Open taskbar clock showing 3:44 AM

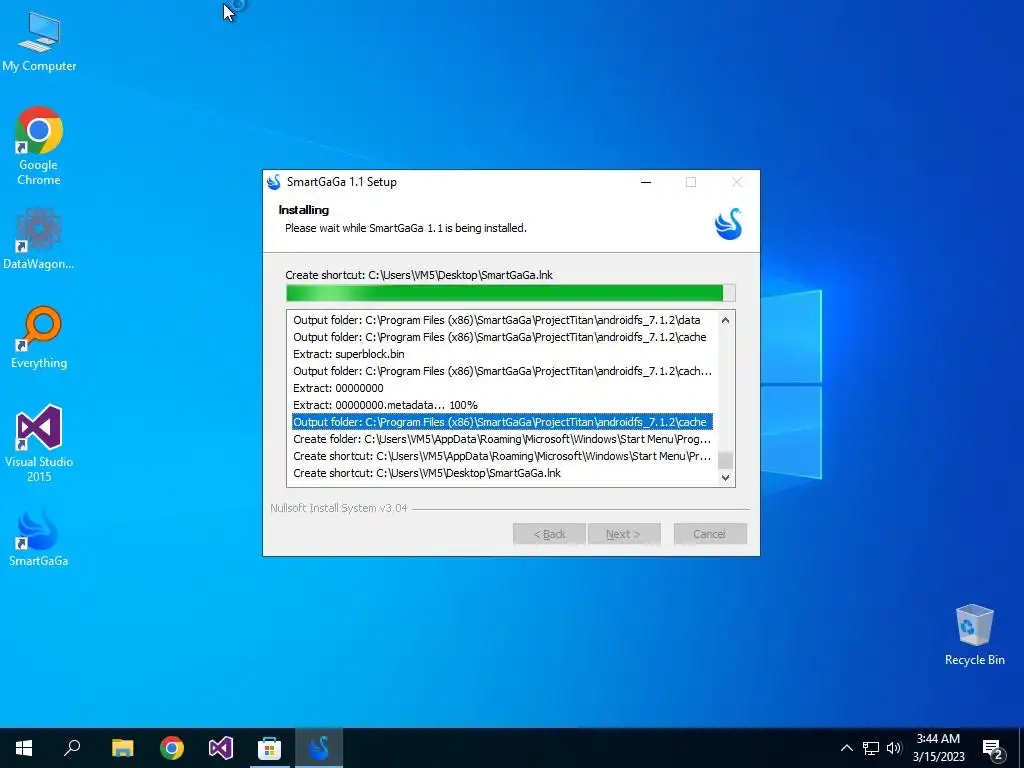(938, 748)
